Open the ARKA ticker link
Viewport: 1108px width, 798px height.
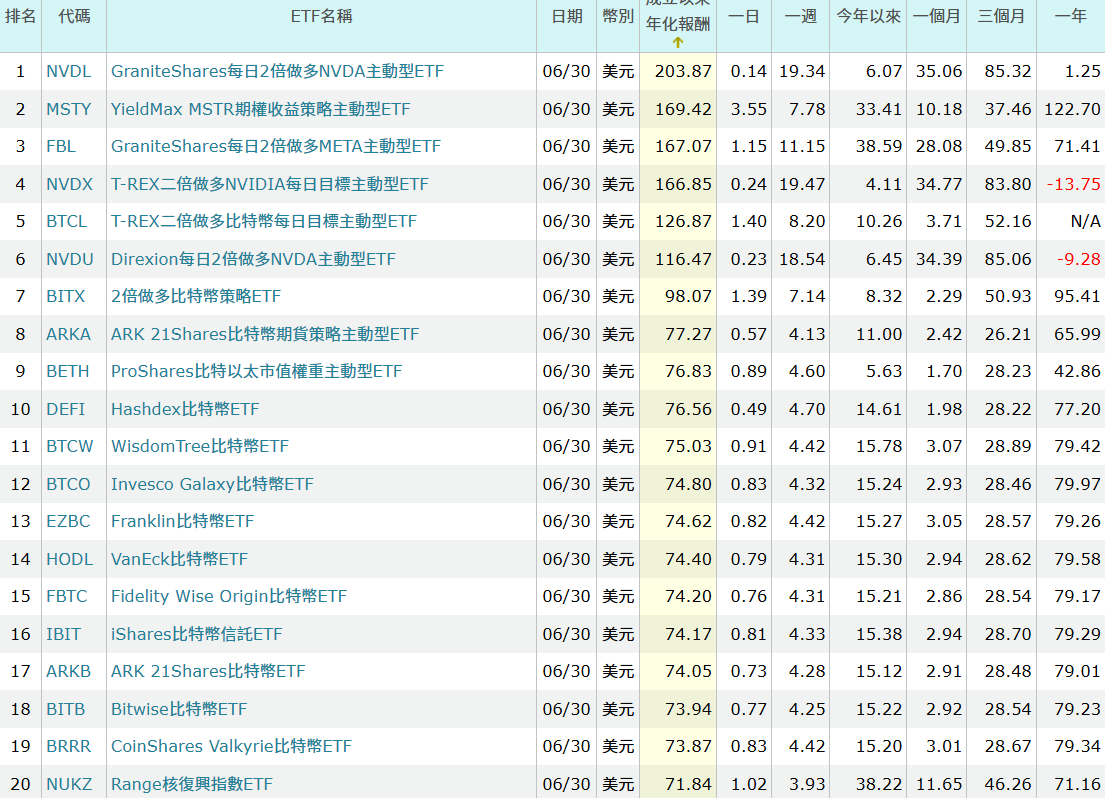pyautogui.click(x=69, y=334)
